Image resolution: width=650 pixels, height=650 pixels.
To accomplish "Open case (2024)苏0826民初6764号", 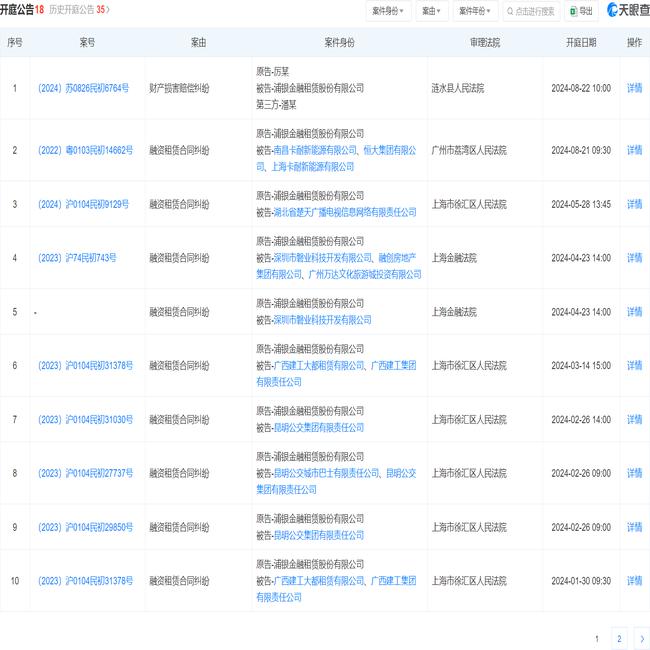I will (x=83, y=88).
